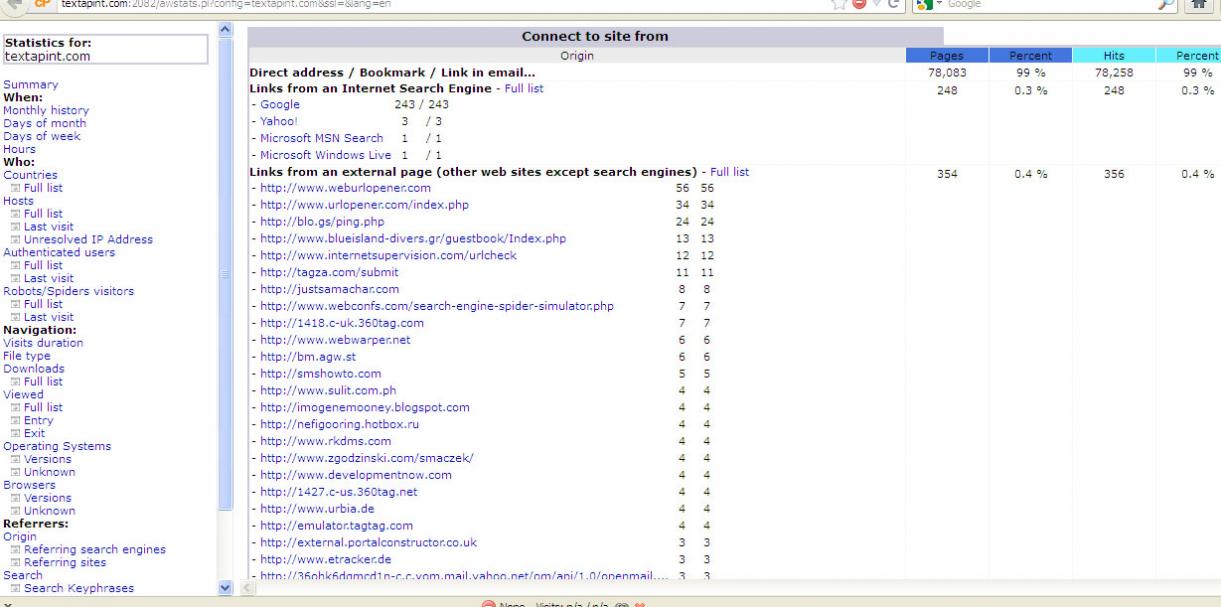
Task: Open the Hours report link
Action: click(x=20, y=150)
